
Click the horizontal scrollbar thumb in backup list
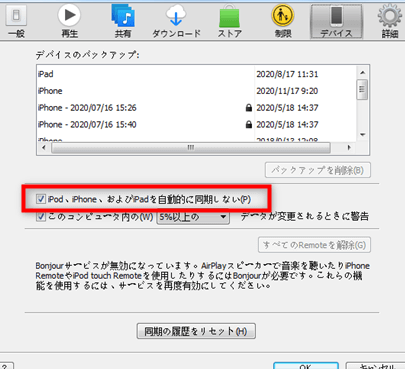191,148
